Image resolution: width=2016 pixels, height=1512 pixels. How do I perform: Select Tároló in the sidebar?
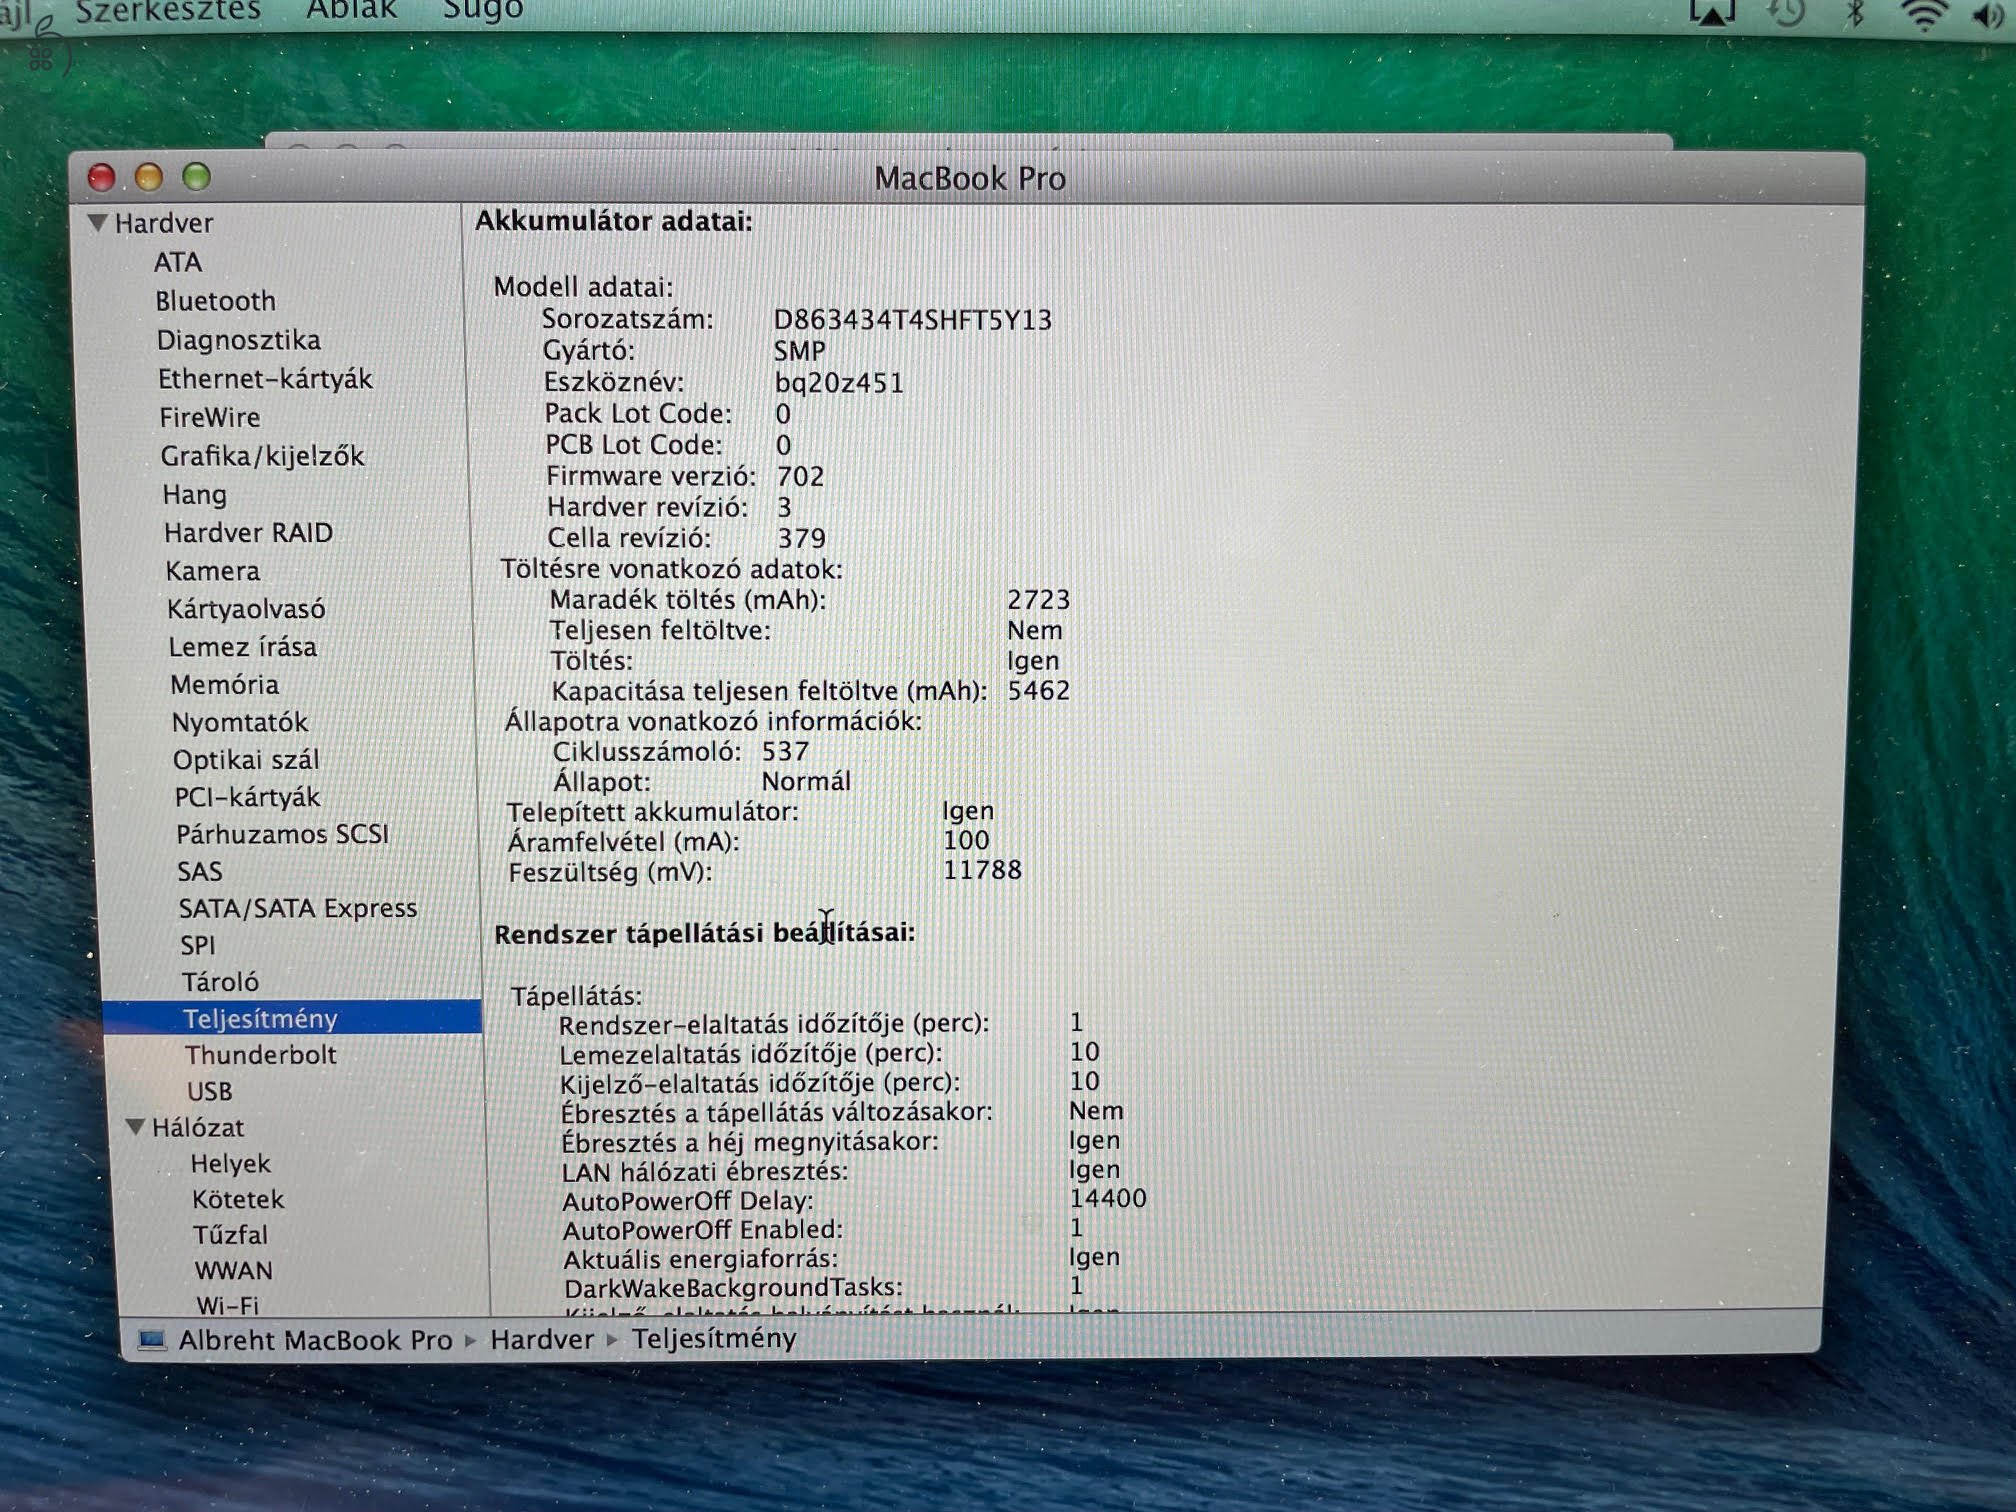click(219, 981)
